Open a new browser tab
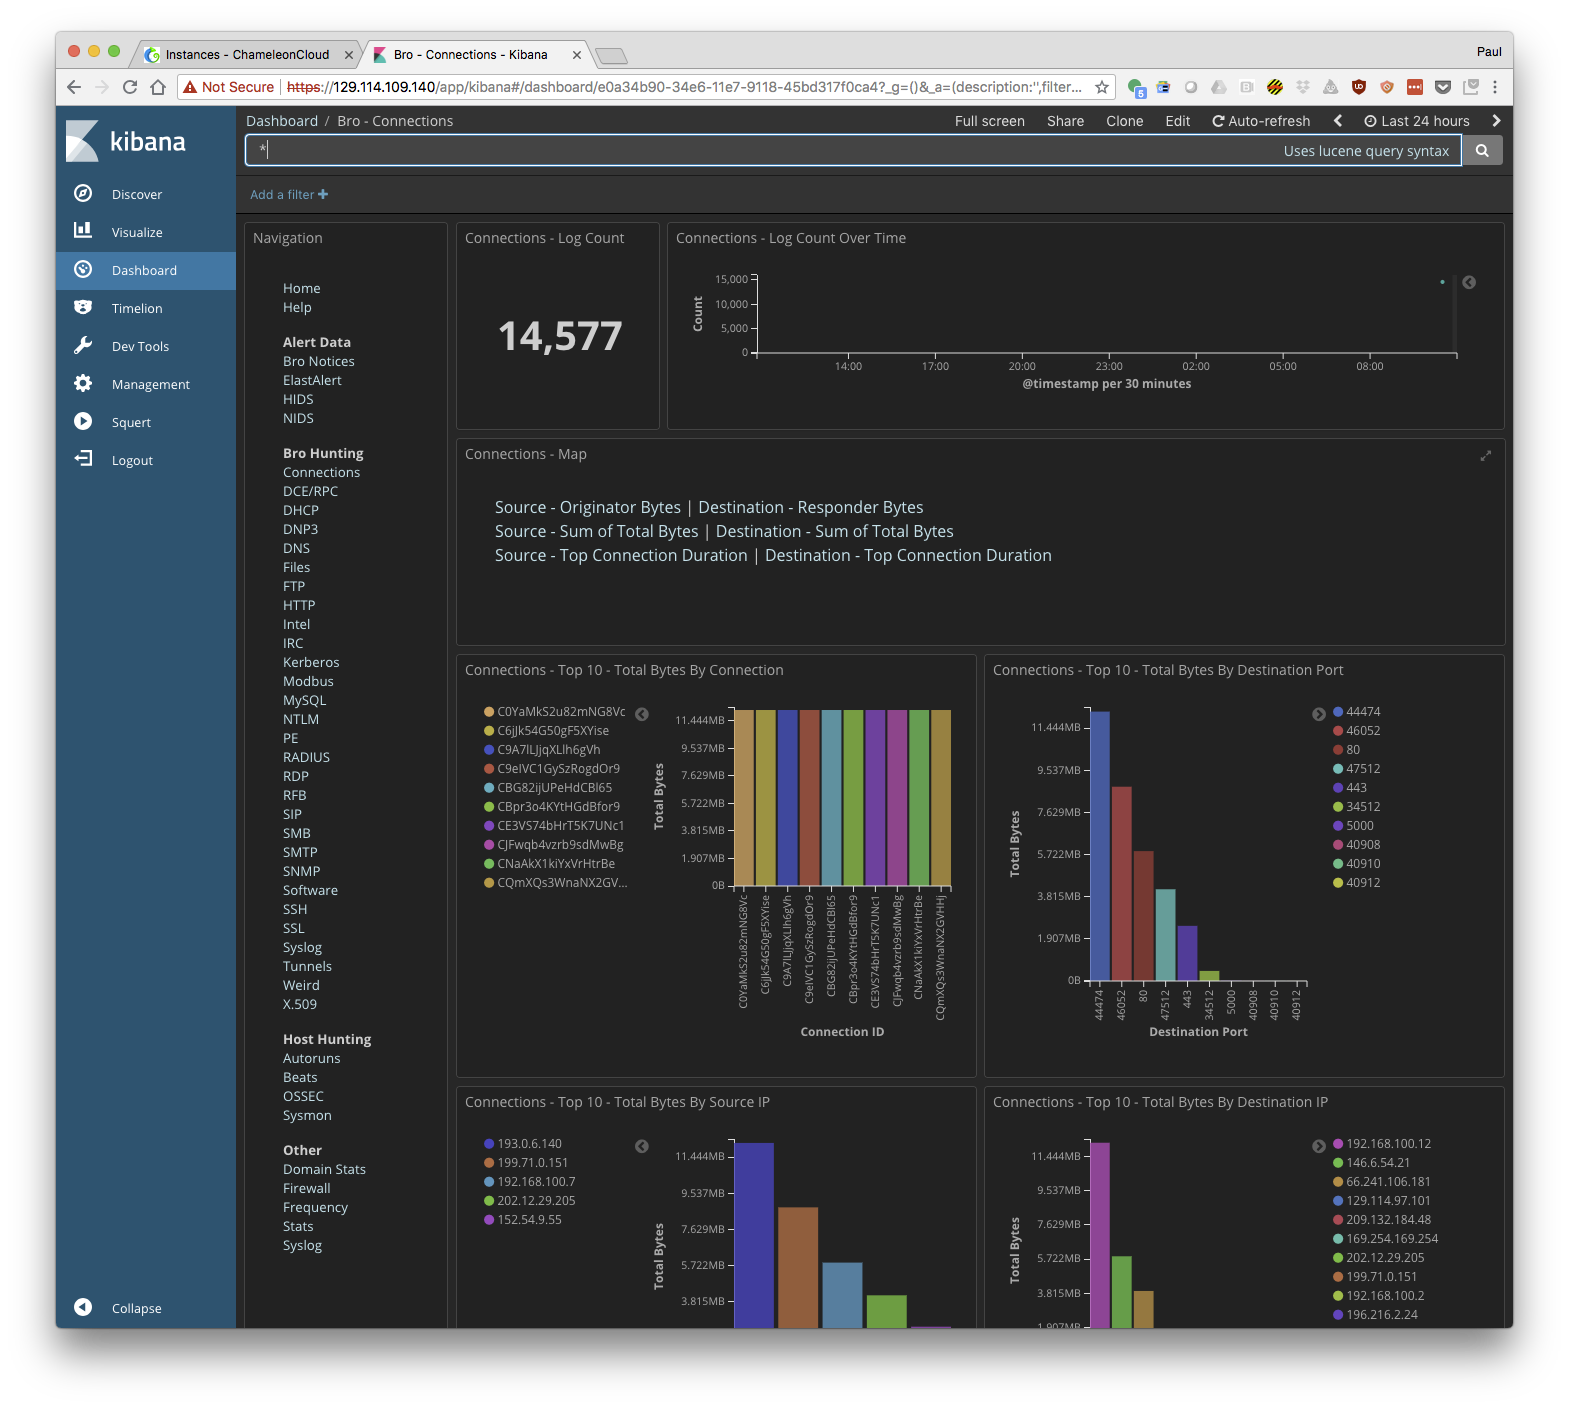Viewport: 1569px width, 1408px height. point(611,55)
